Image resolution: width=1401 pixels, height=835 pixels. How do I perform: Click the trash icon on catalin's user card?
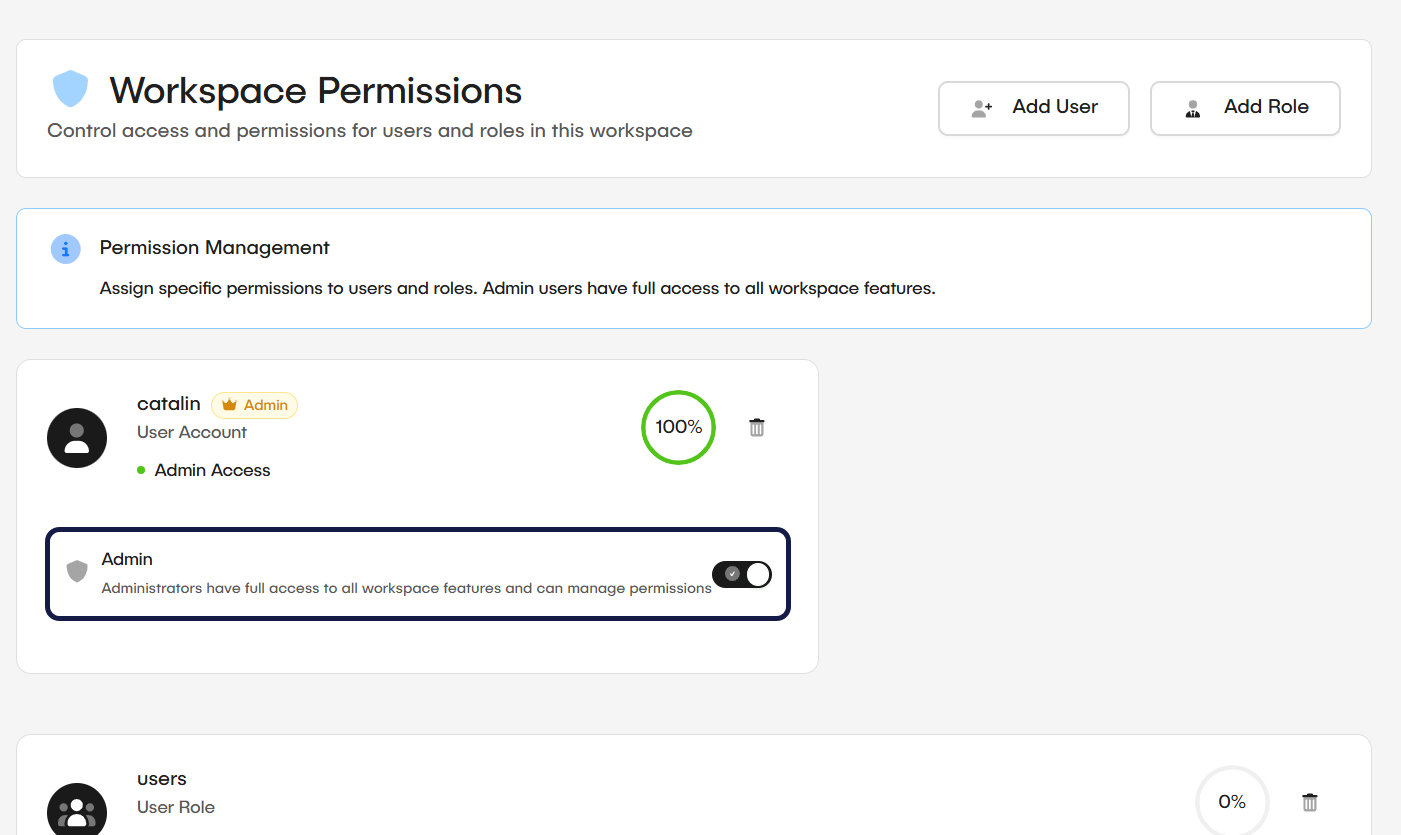click(756, 427)
